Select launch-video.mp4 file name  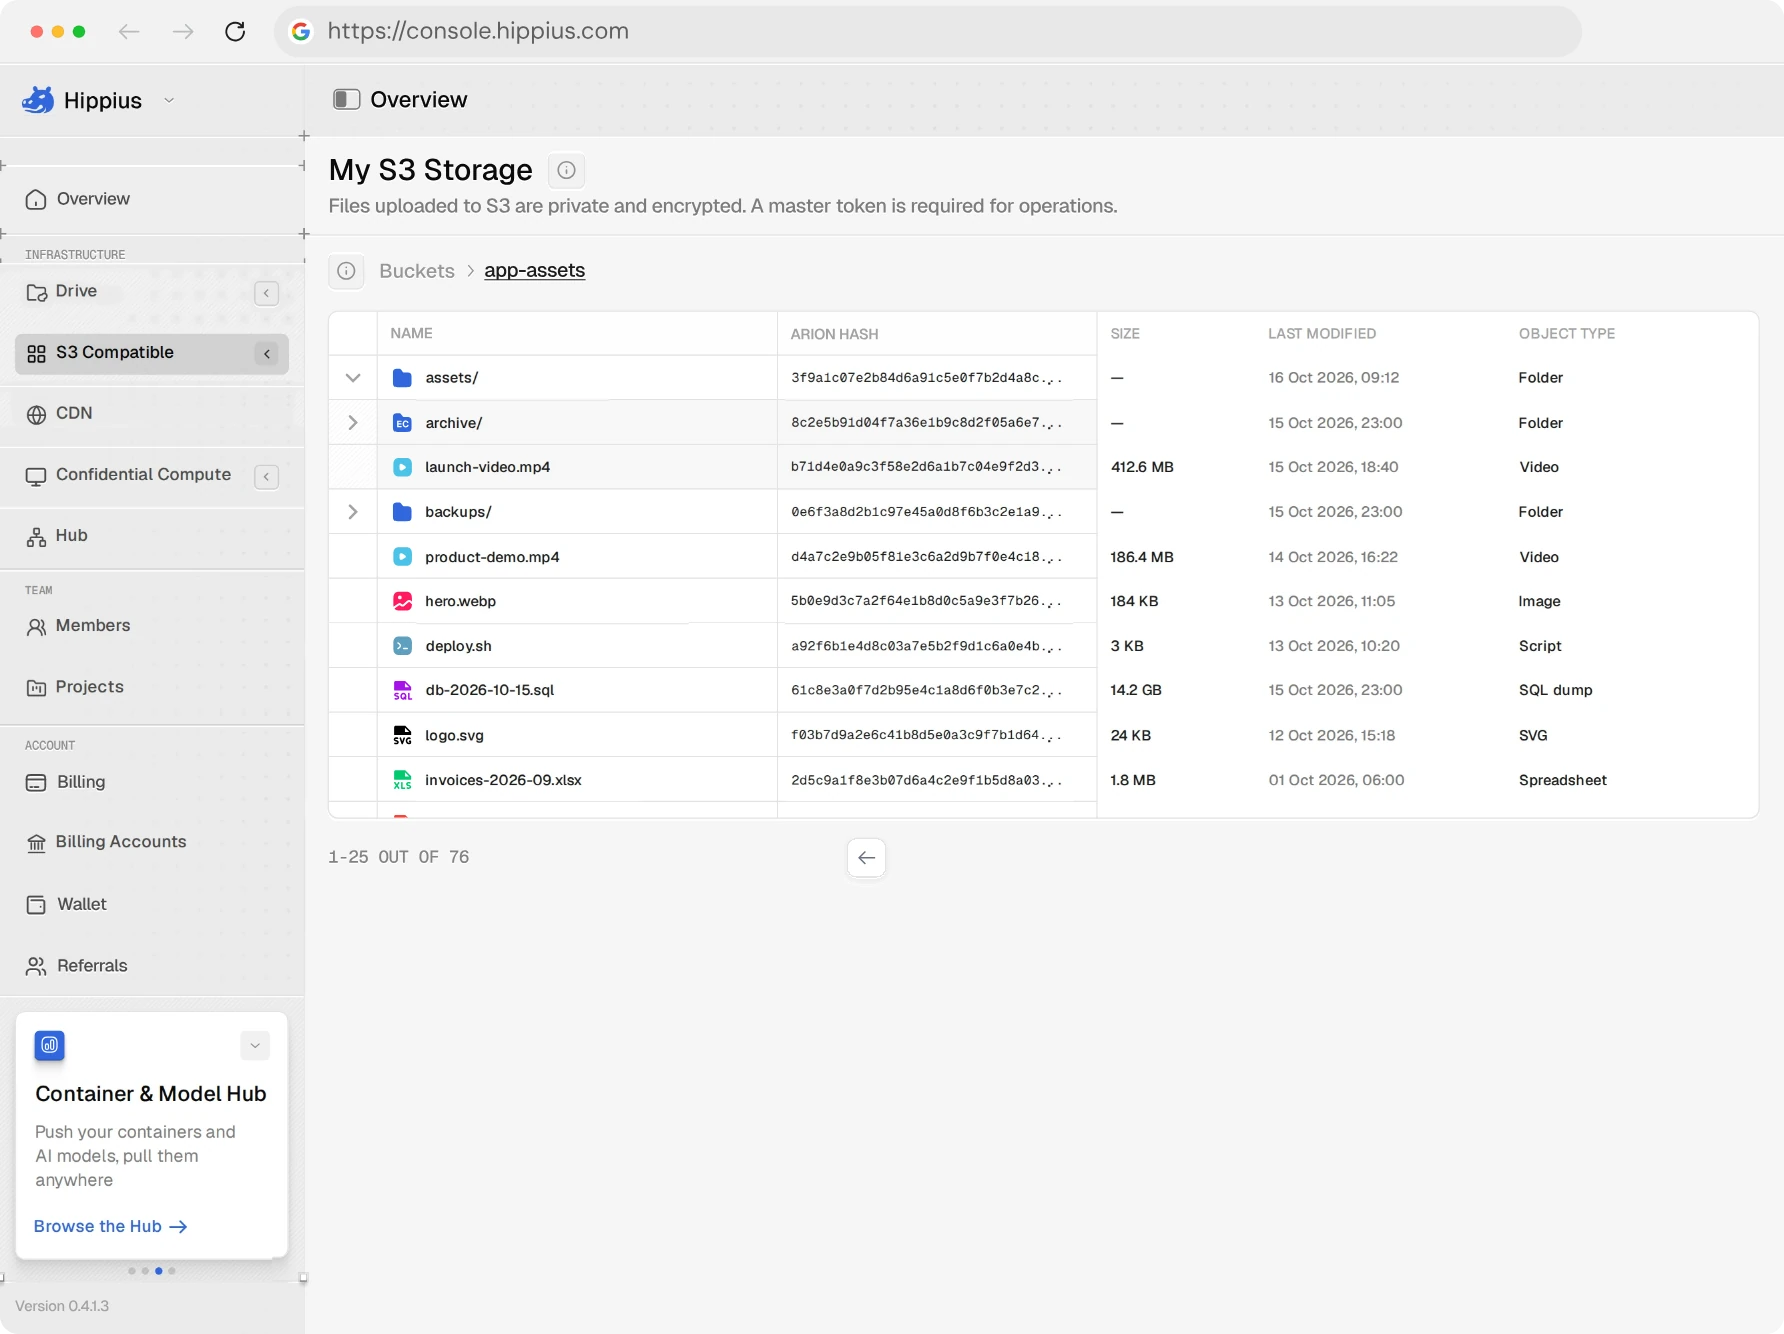click(x=488, y=467)
